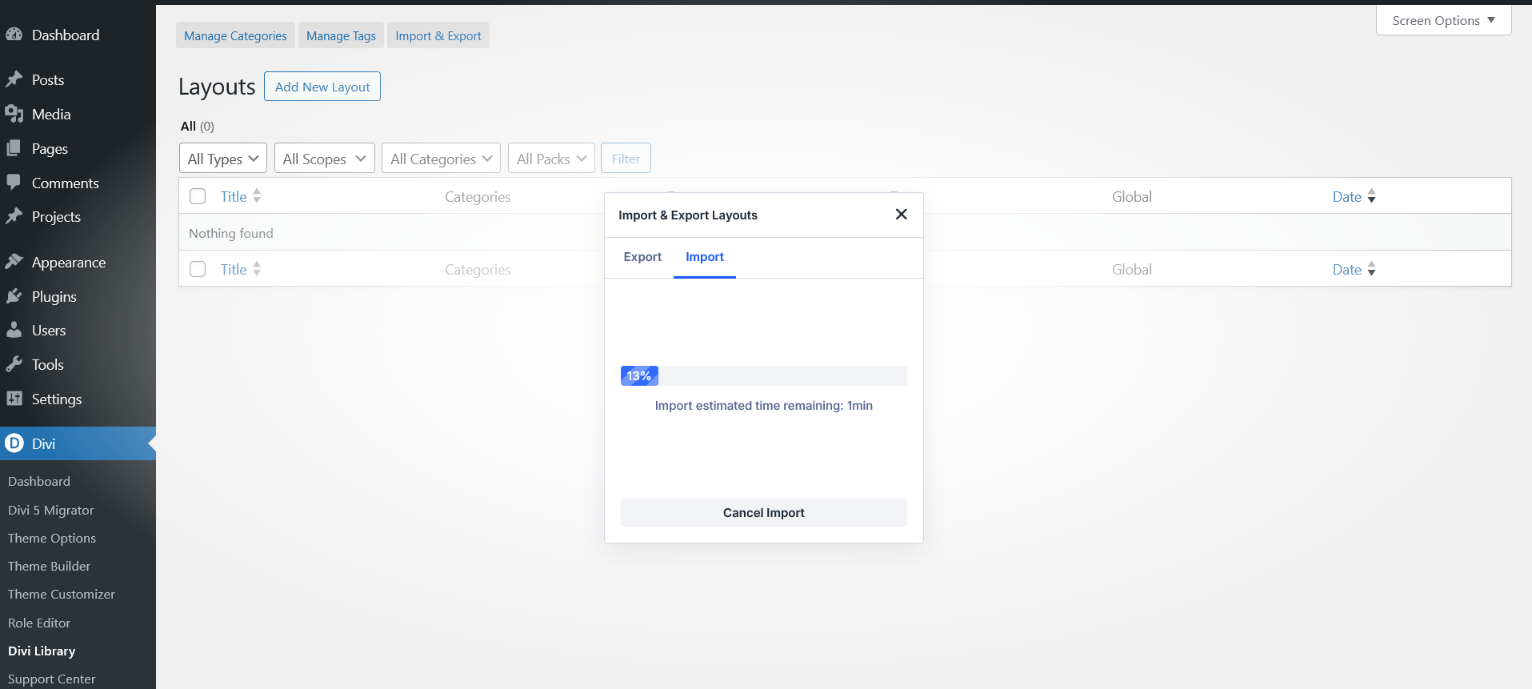The height and width of the screenshot is (689, 1532).
Task: Click 'Import estimated time remaining: 1min' text
Action: pos(764,406)
